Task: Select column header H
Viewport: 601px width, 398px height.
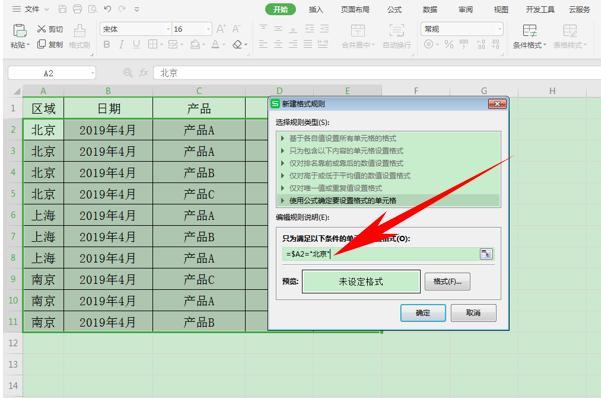Action: [552, 91]
